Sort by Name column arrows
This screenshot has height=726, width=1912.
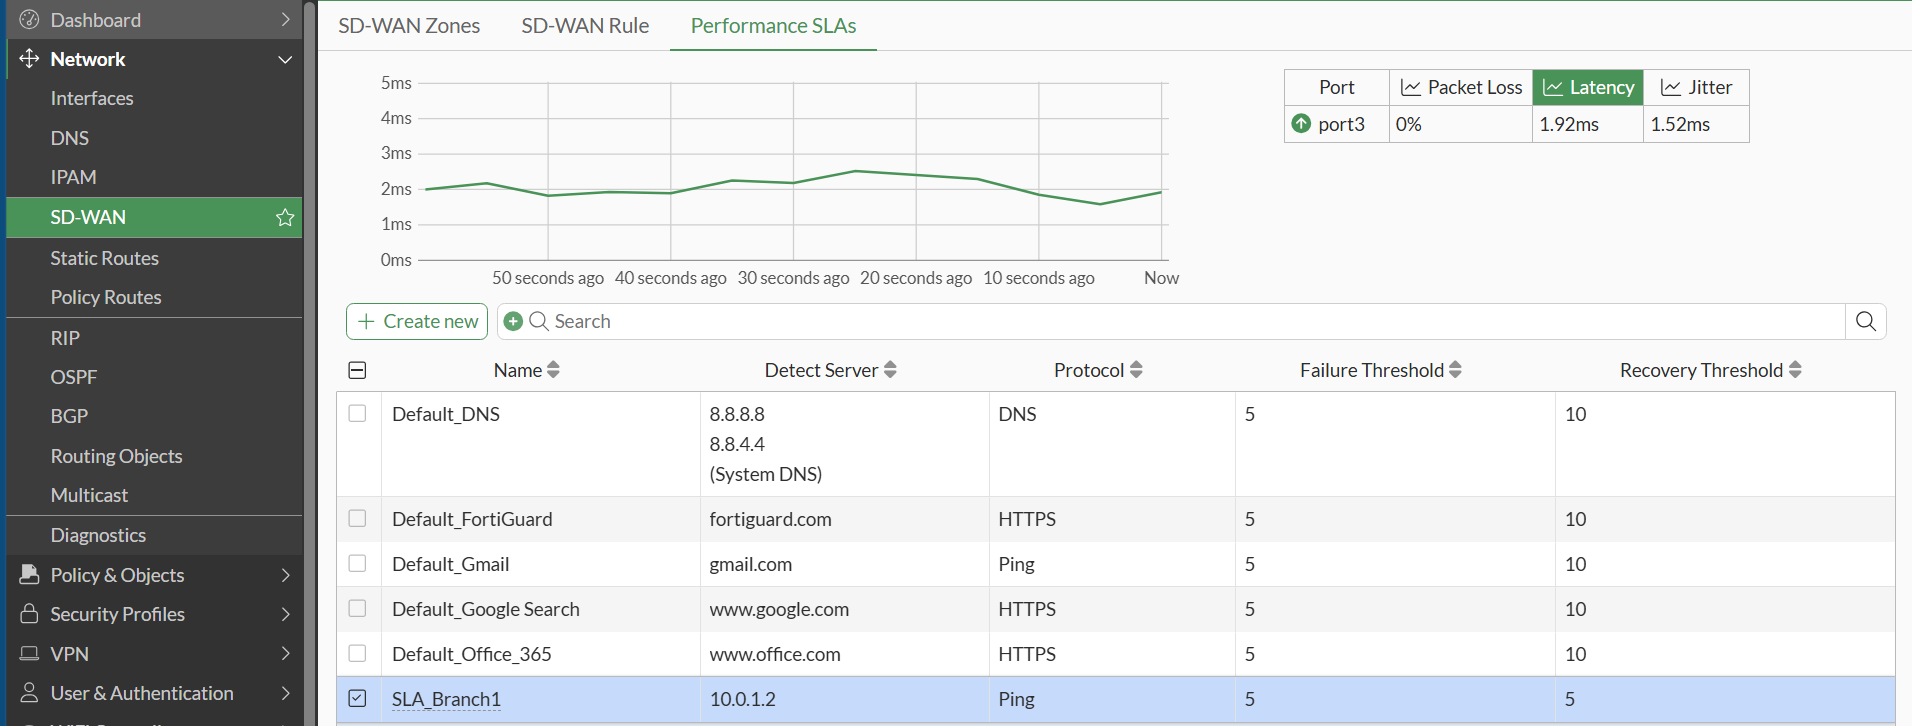coord(553,370)
